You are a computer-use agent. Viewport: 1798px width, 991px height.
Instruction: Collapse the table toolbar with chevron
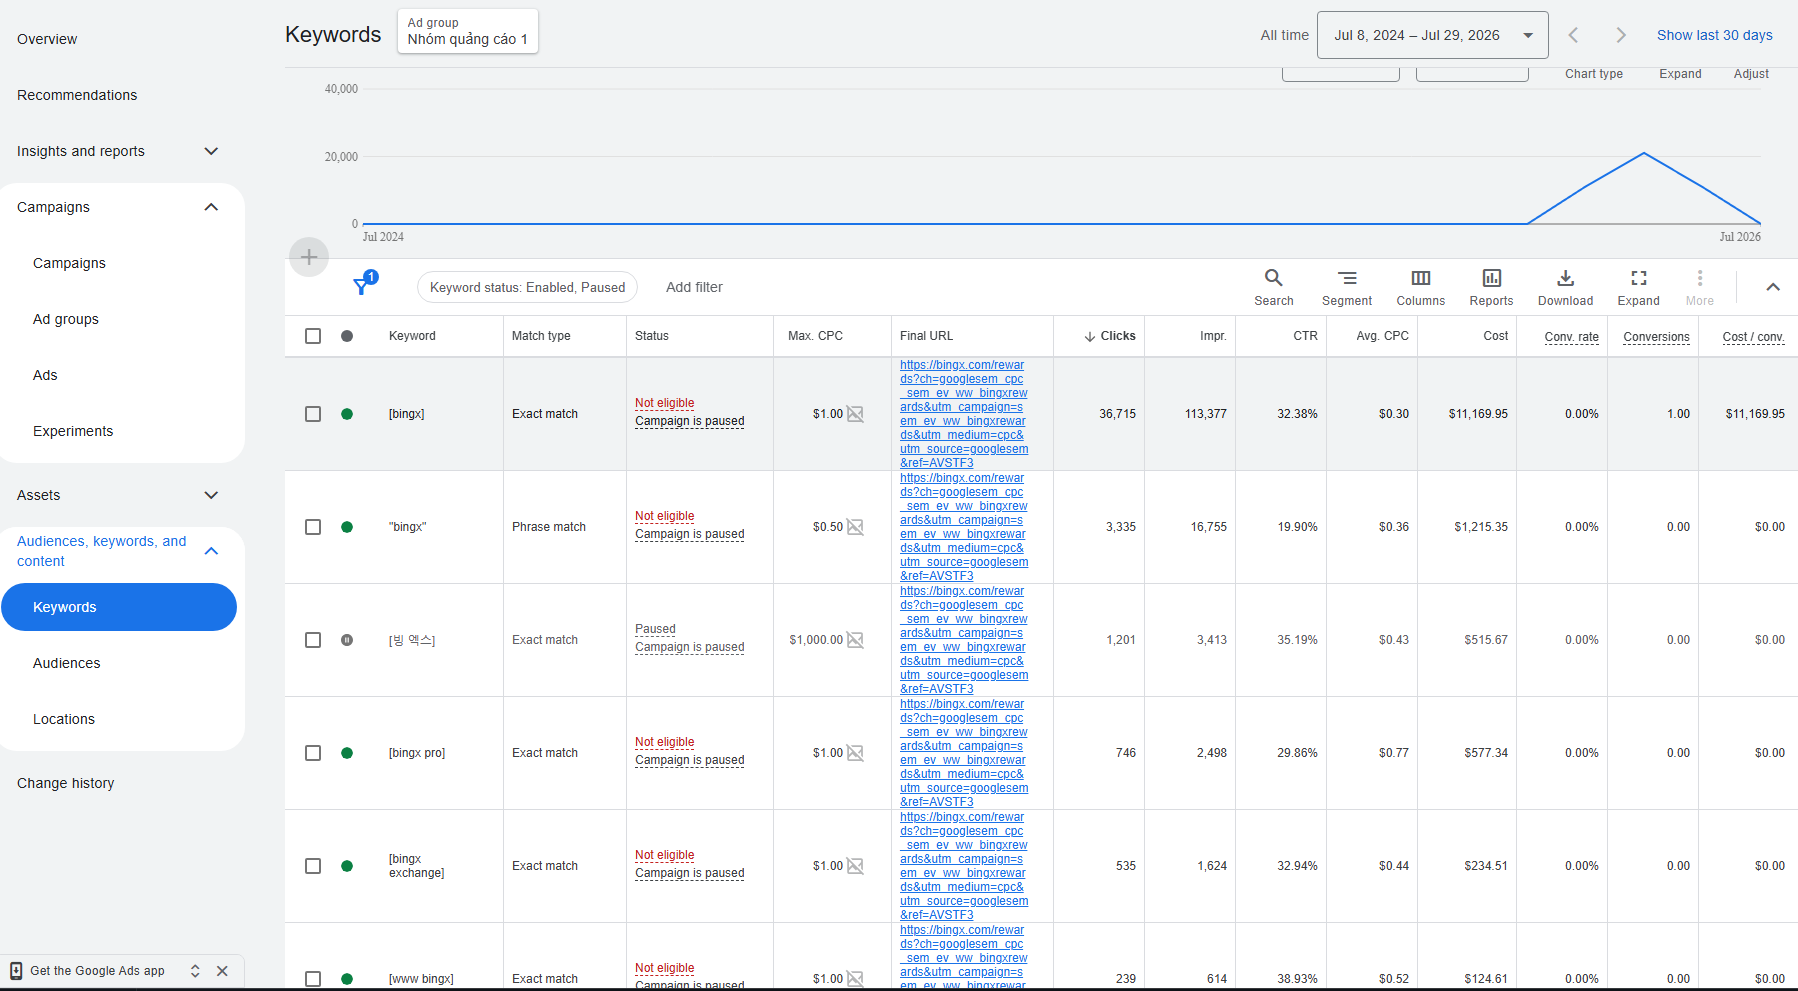(x=1772, y=287)
